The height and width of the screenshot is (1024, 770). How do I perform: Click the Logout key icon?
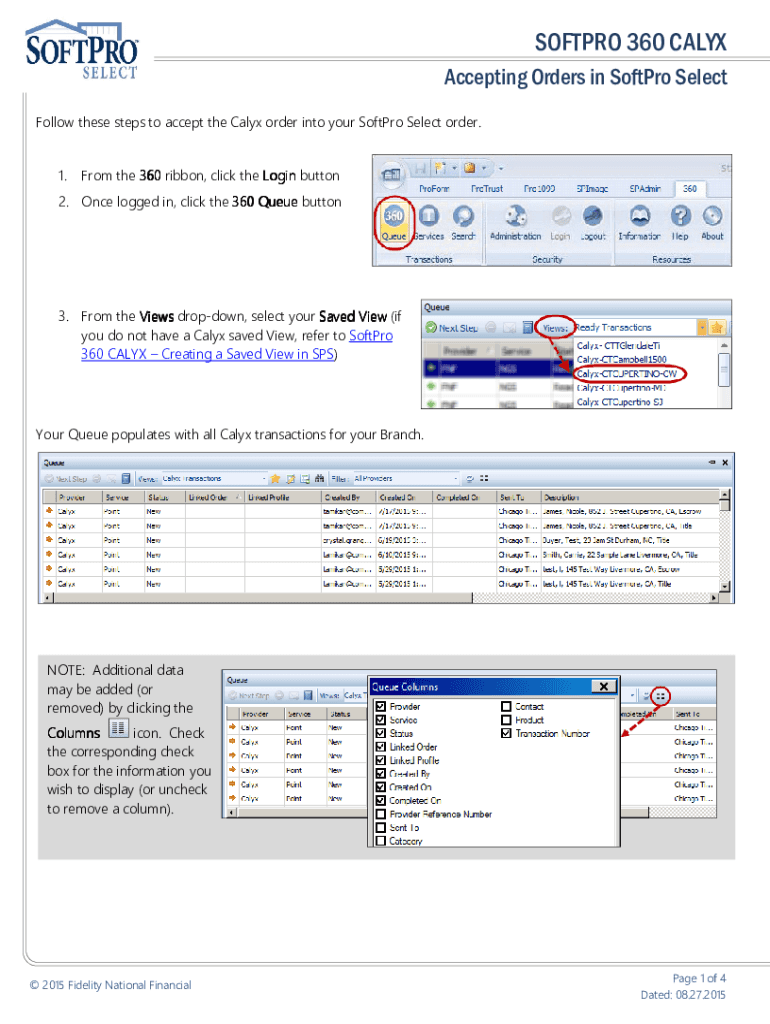coord(593,219)
